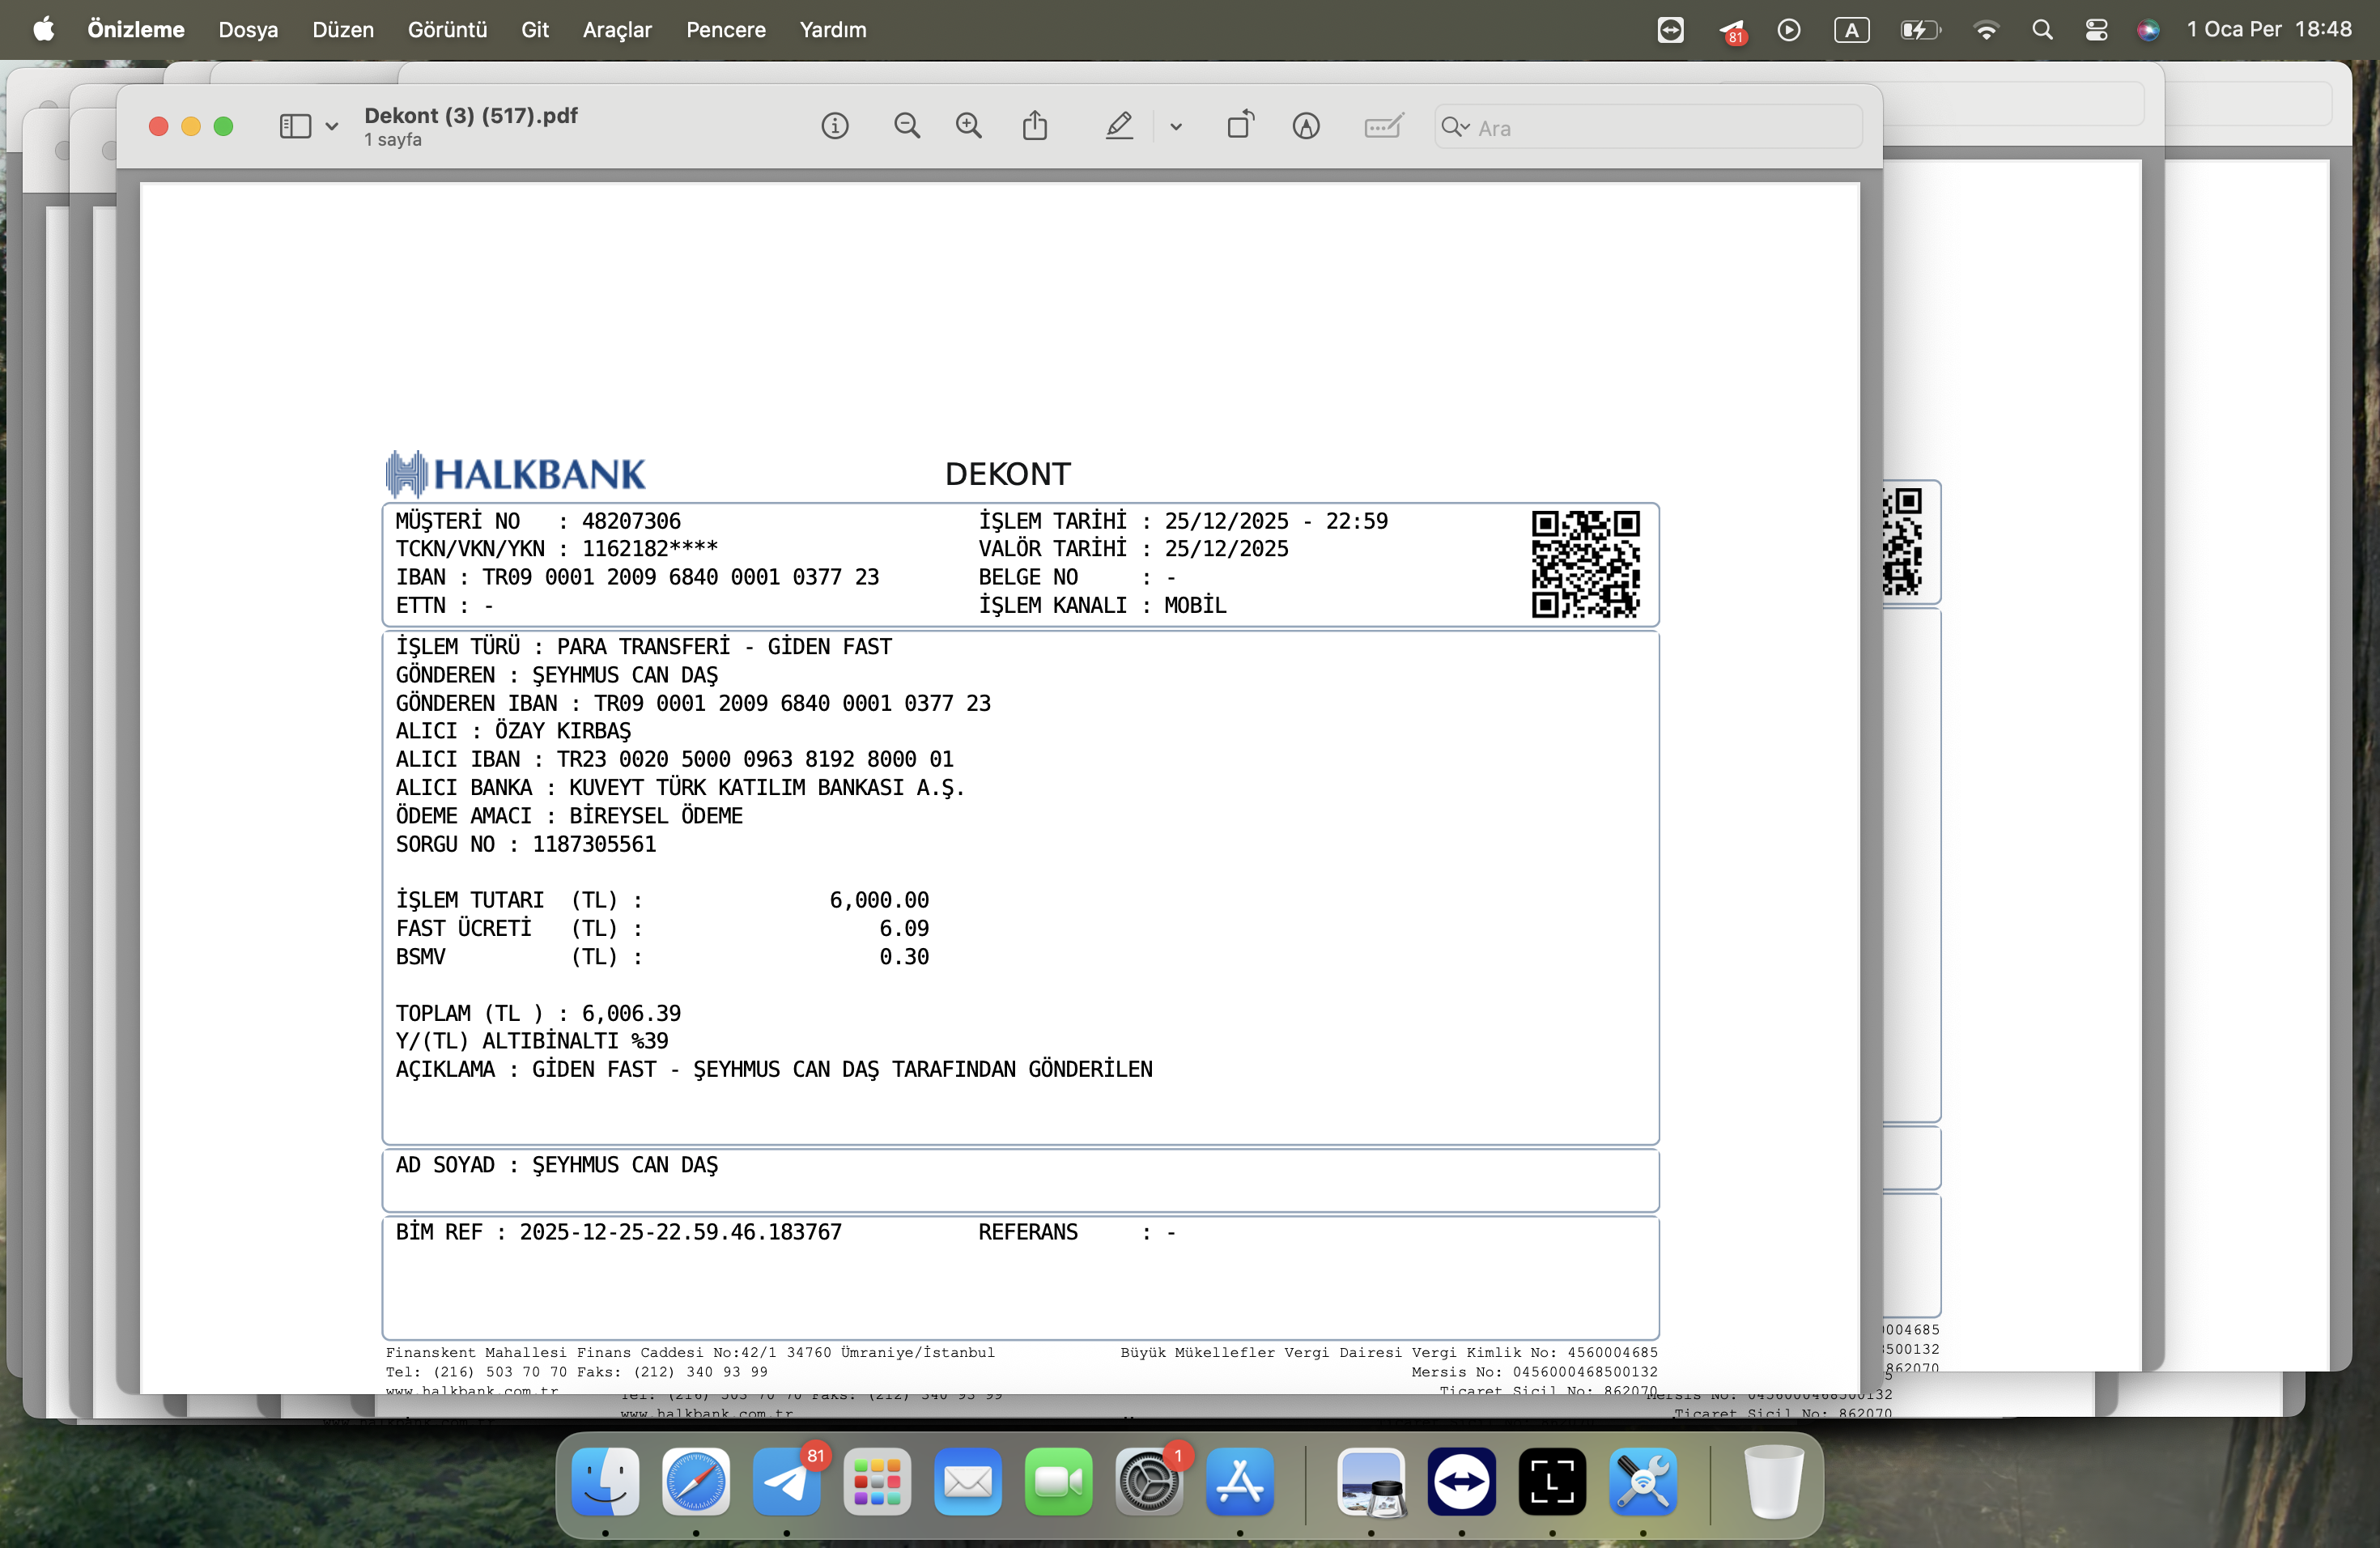Click the SORGU NO value 1187305561
The width and height of the screenshot is (2380, 1548).
click(x=594, y=844)
